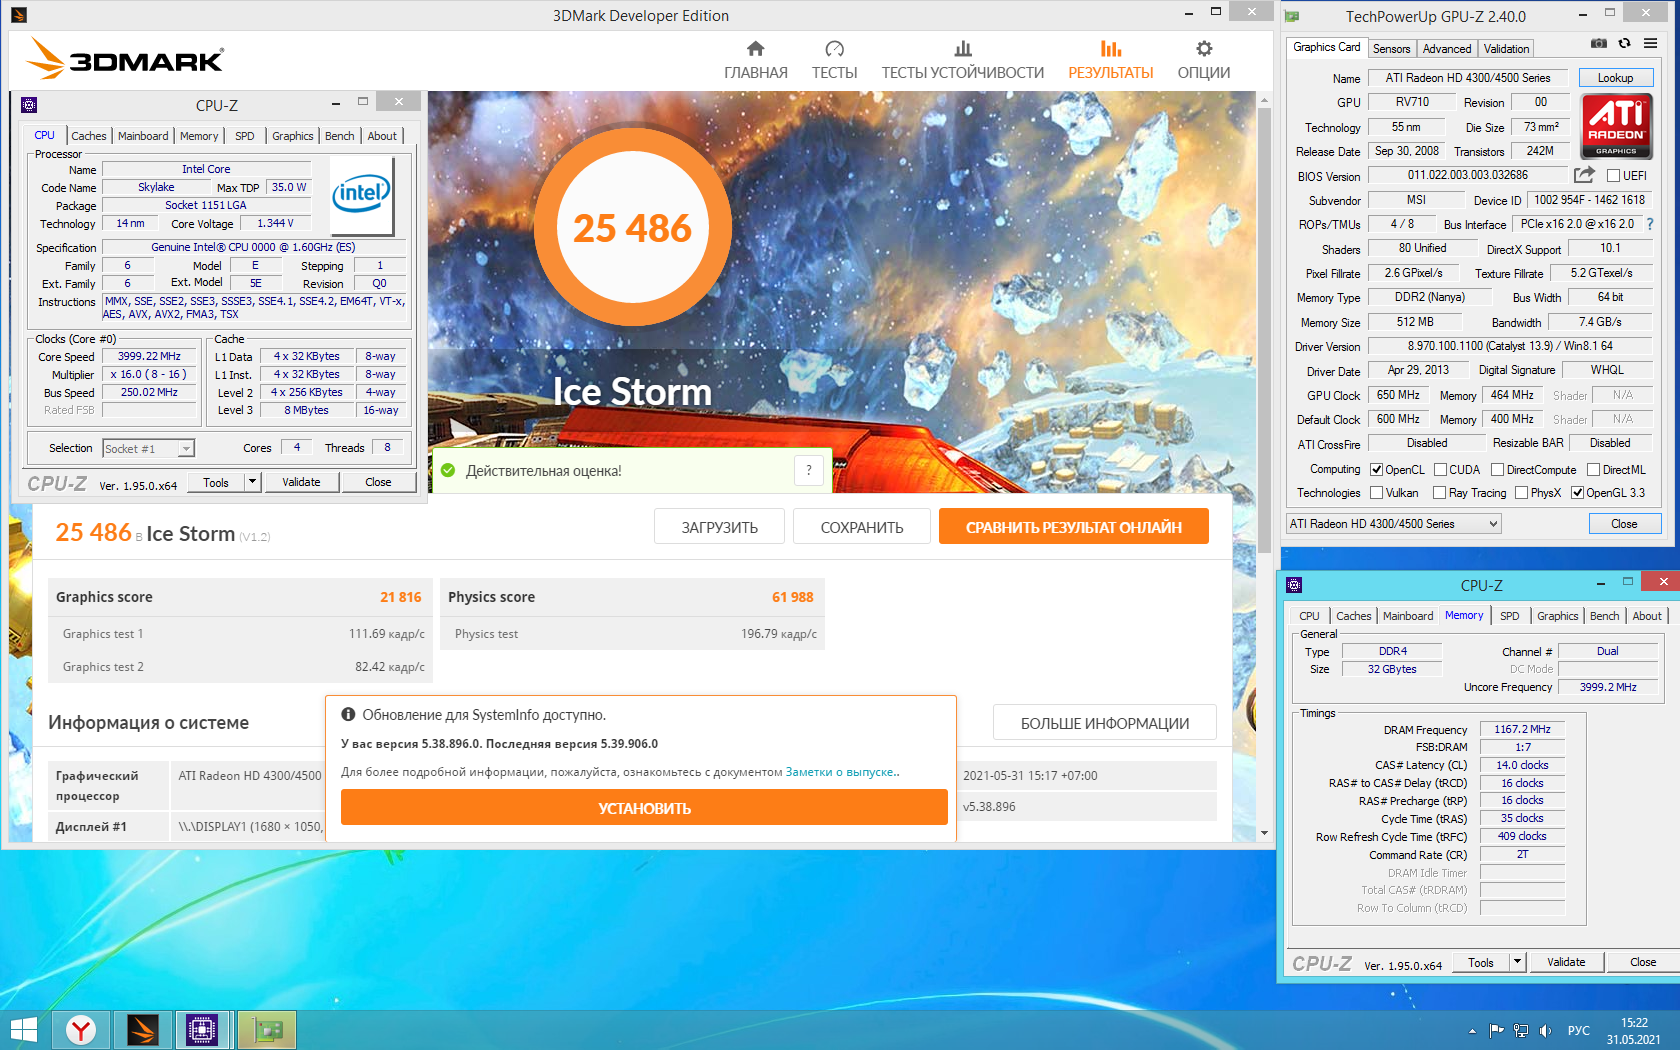Click Close button in GPU-Z window

(1624, 524)
